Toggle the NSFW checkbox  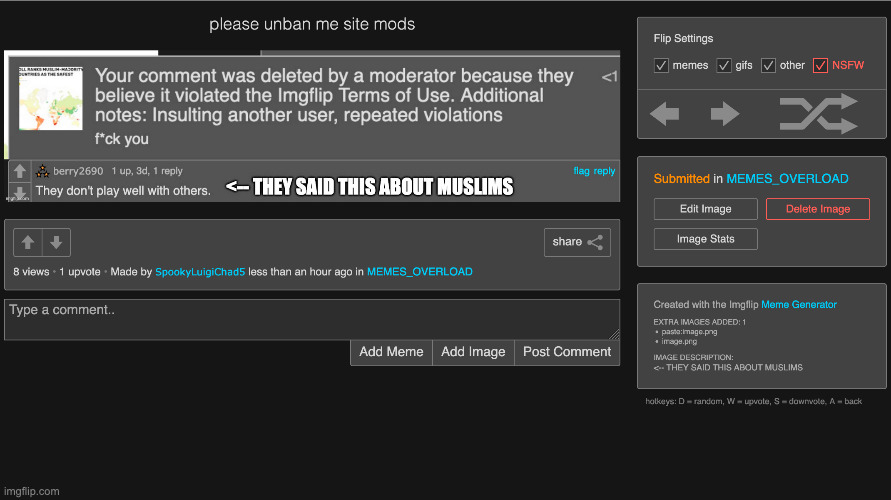coord(821,65)
